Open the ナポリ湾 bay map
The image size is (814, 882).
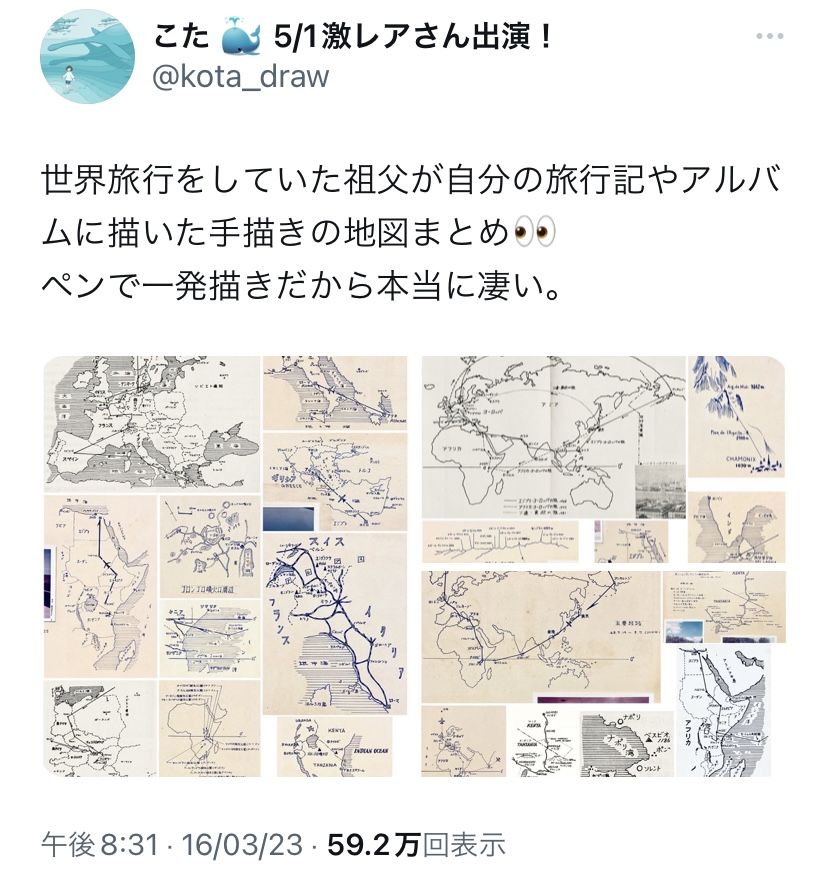(x=627, y=743)
